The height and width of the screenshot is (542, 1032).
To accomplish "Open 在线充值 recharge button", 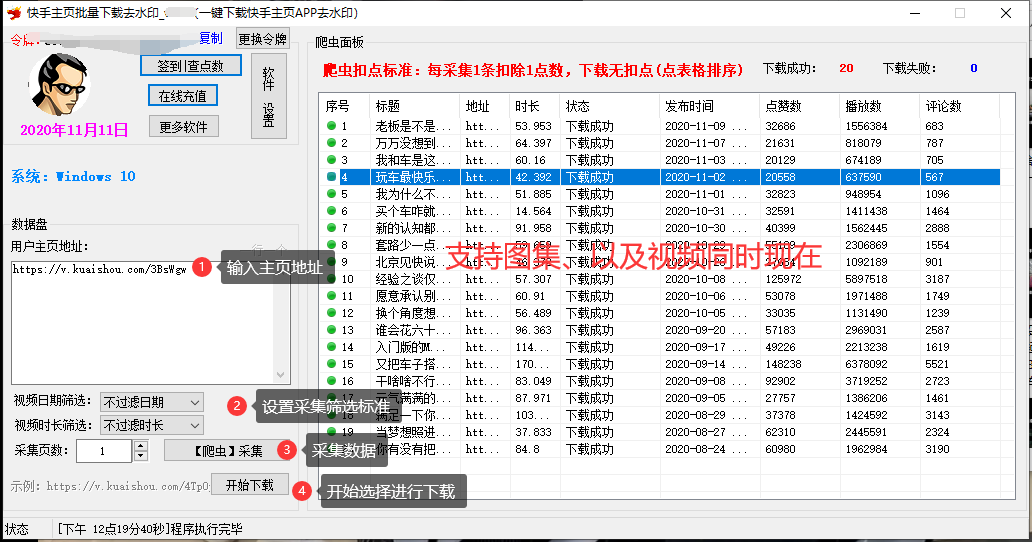I will pyautogui.click(x=183, y=96).
